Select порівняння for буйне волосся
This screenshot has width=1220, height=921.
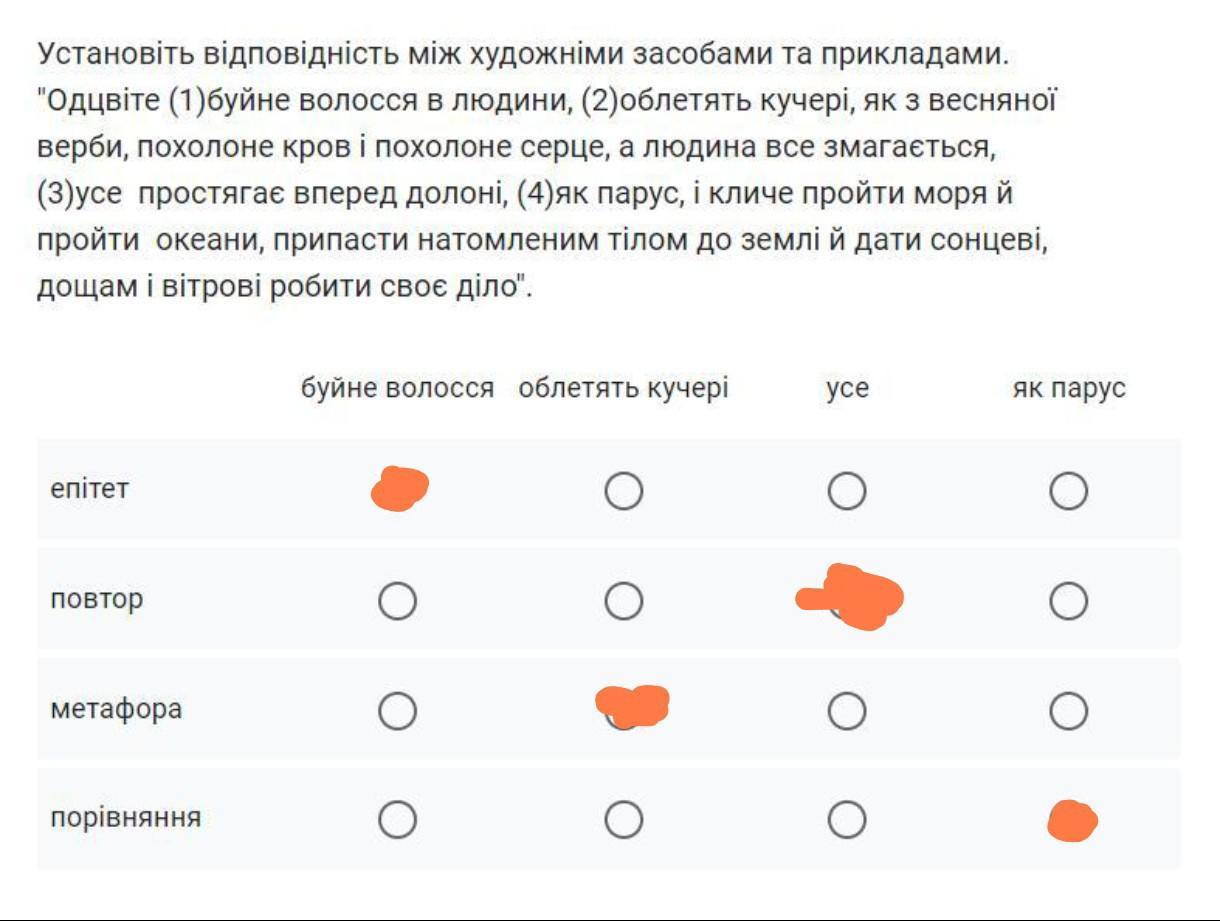(x=398, y=820)
